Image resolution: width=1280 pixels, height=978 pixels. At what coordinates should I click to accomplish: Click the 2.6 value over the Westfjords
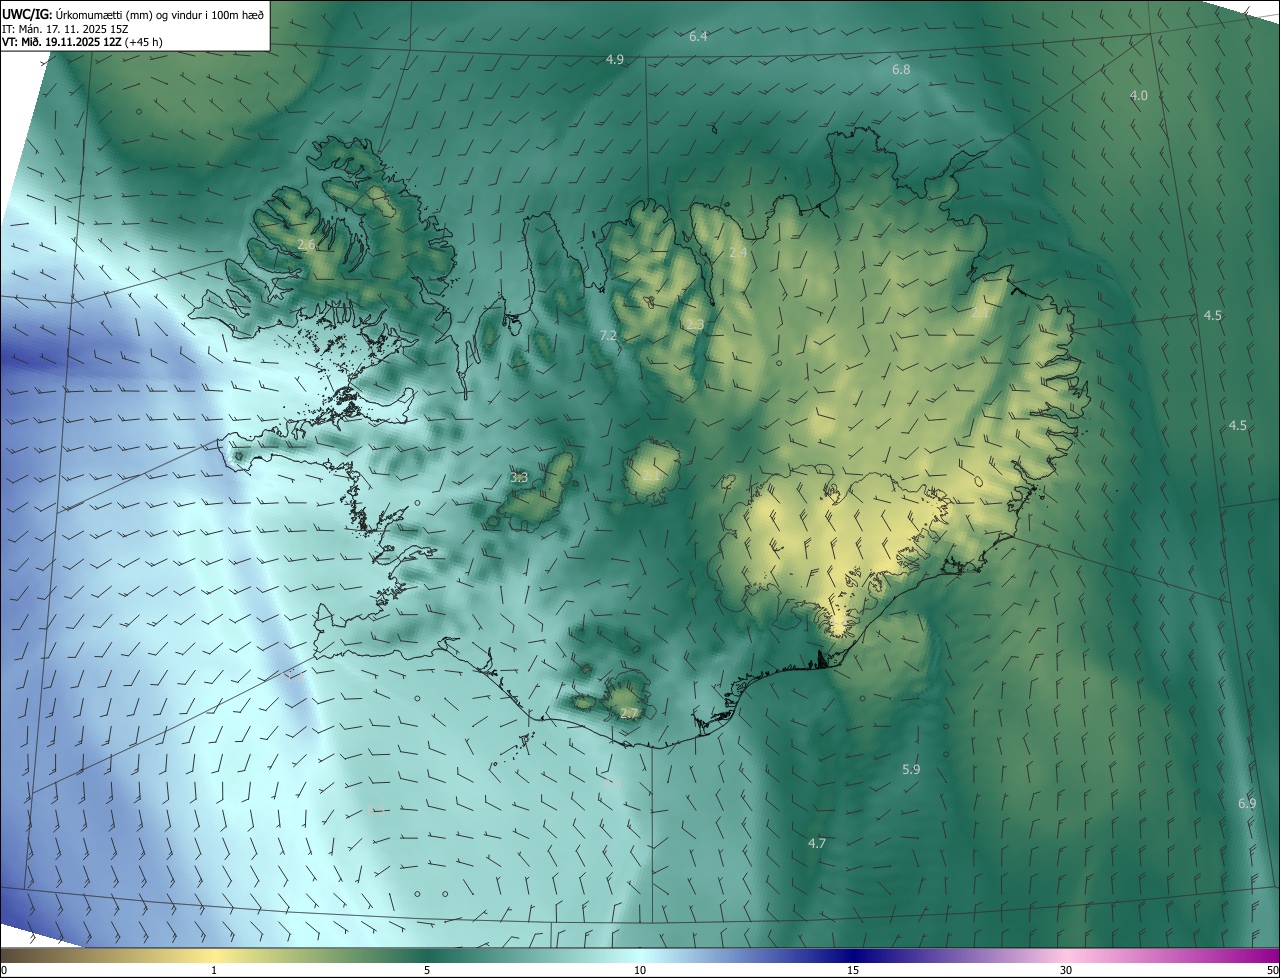307,244
